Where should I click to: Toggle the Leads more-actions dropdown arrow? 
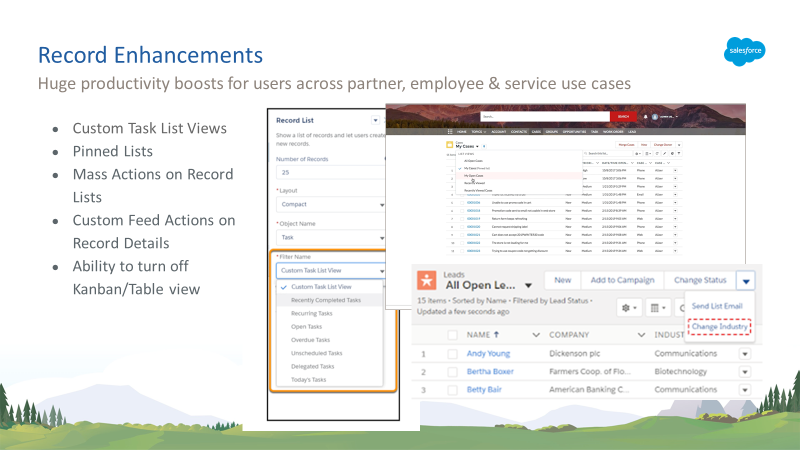tap(746, 281)
